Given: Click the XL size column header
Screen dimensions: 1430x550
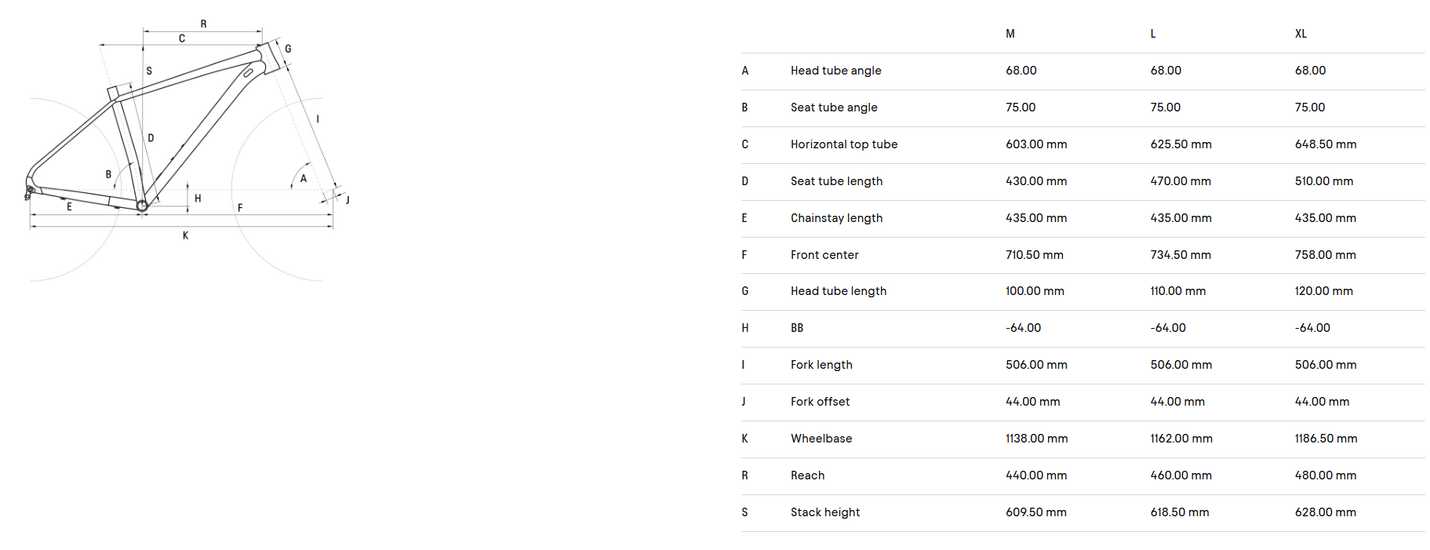Looking at the screenshot, I should click(x=1301, y=34).
